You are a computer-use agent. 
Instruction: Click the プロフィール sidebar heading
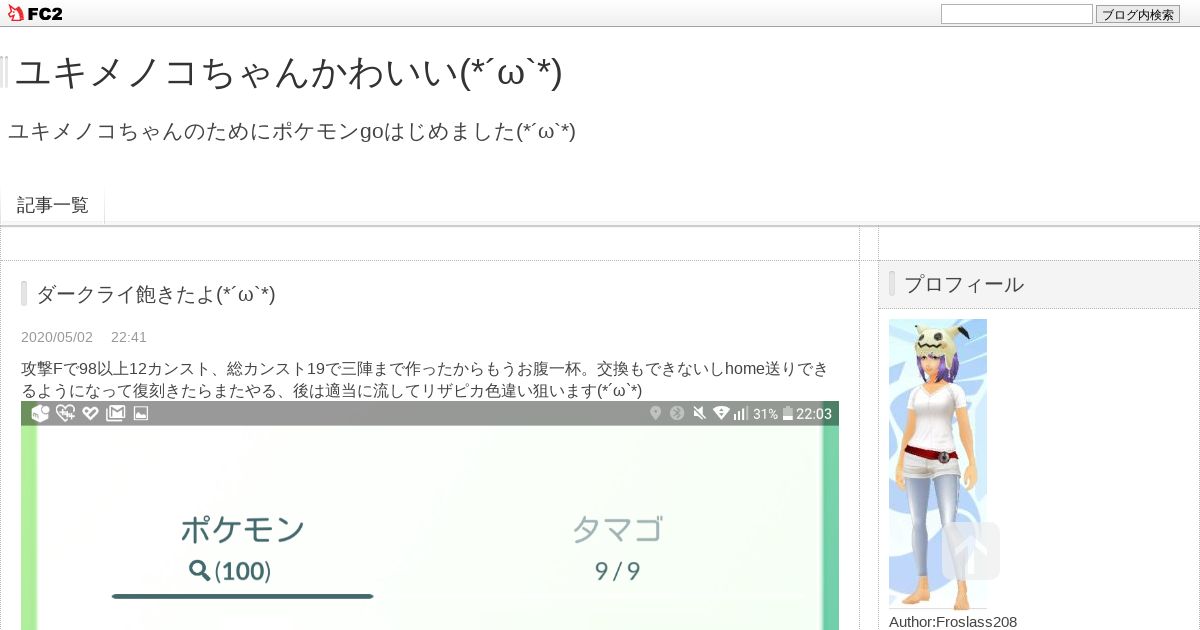pos(964,284)
